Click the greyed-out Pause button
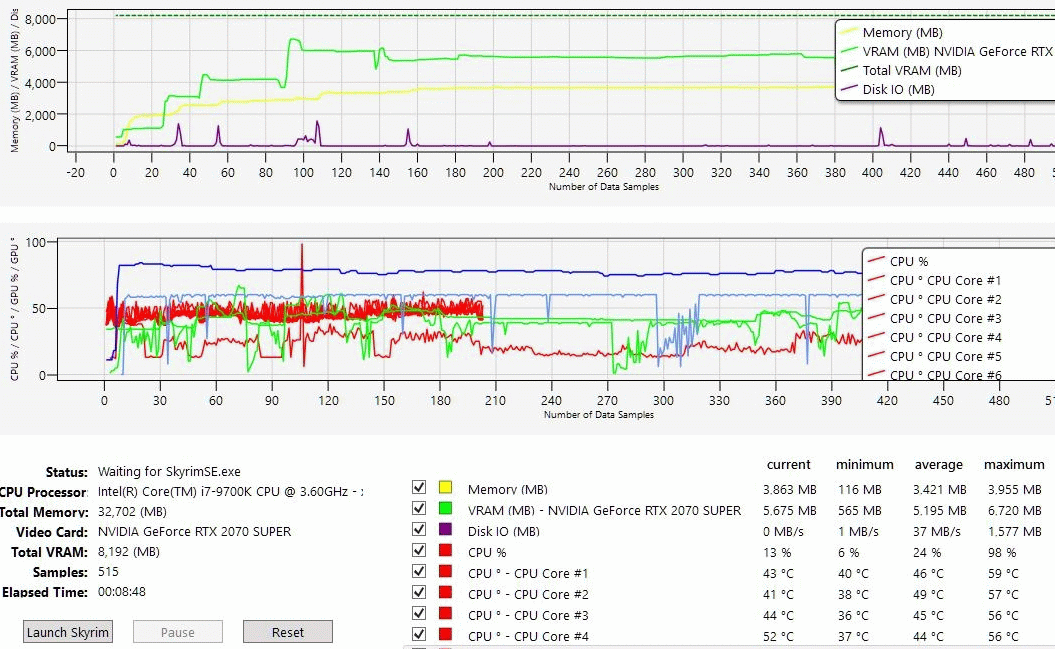 [x=177, y=632]
